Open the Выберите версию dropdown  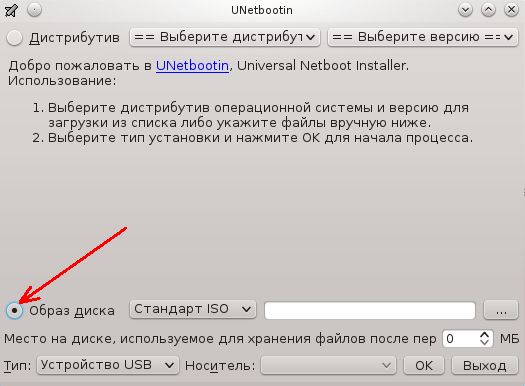click(423, 37)
